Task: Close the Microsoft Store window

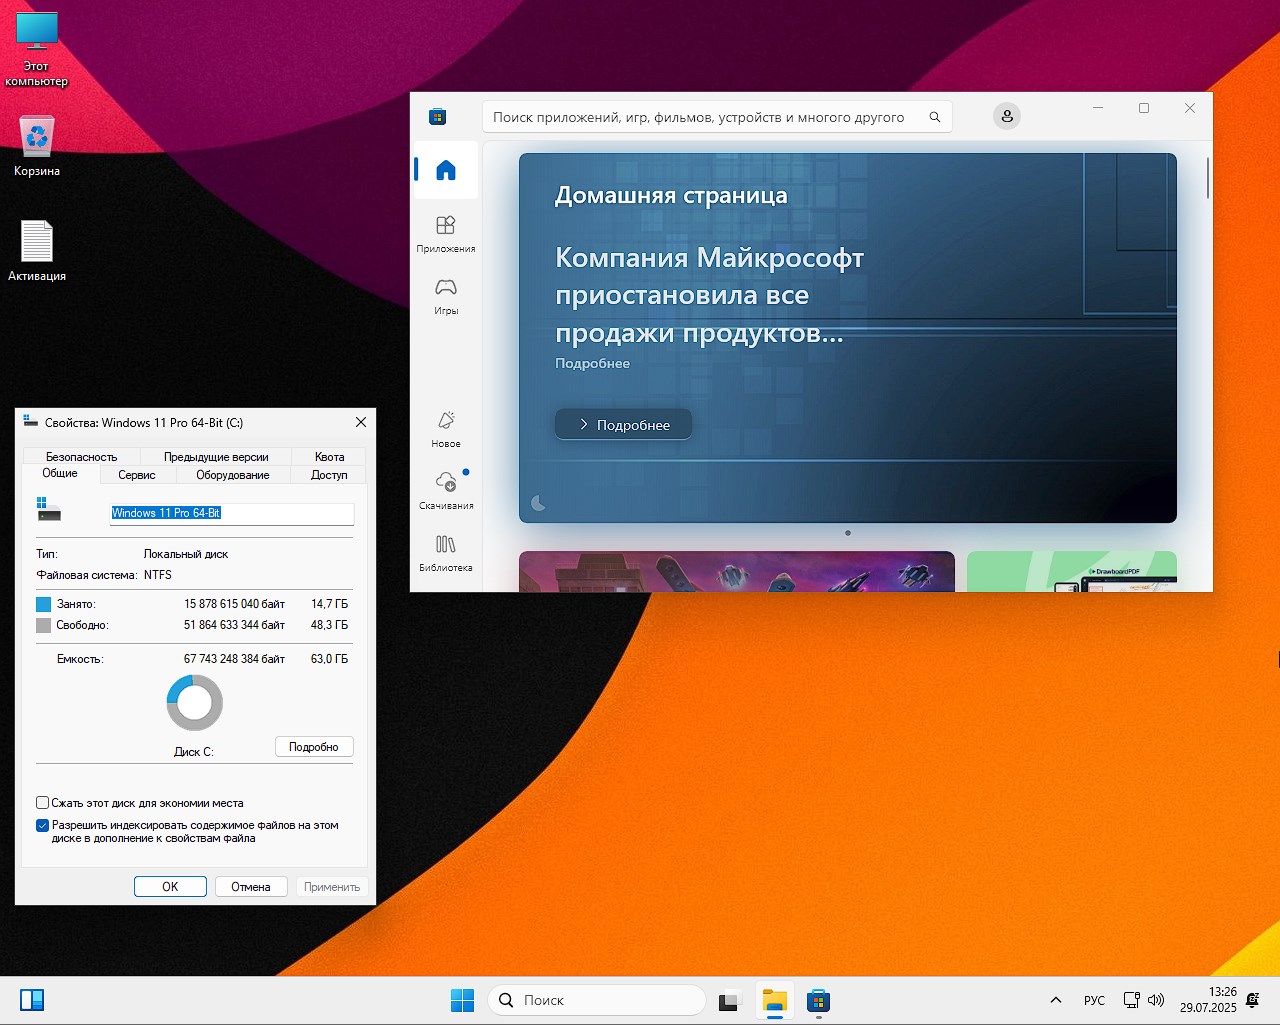Action: point(1190,108)
